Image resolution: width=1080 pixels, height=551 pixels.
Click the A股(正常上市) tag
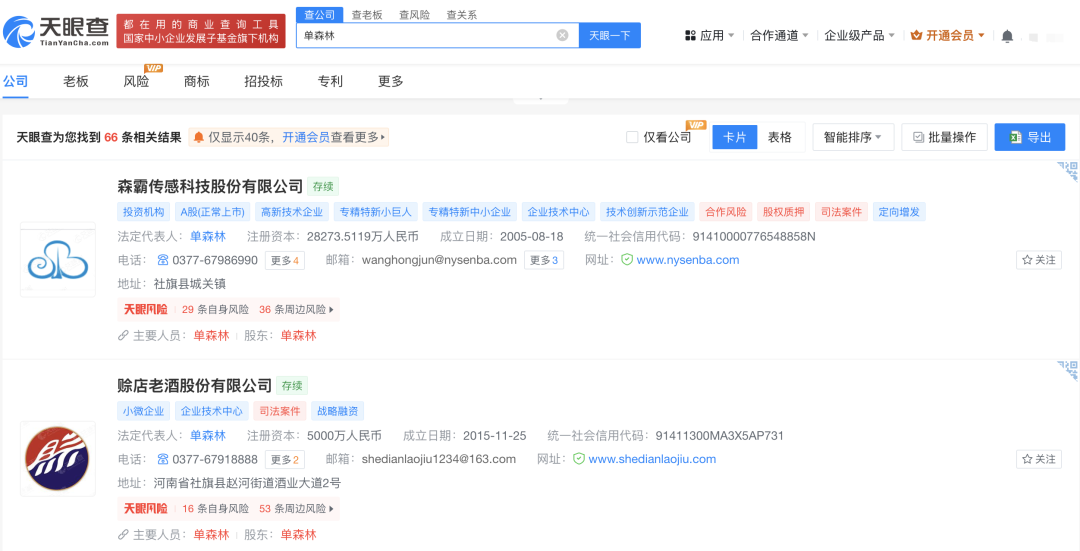pos(212,211)
